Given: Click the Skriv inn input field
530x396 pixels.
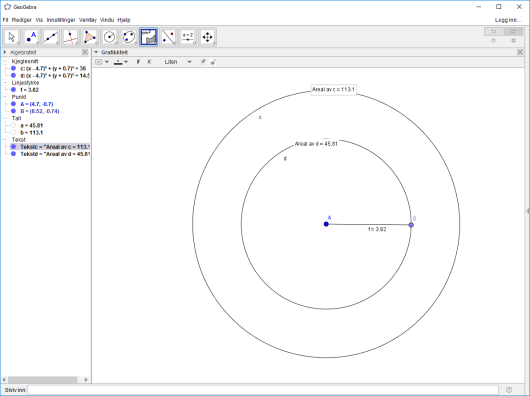Looking at the screenshot, I should click(x=263, y=390).
